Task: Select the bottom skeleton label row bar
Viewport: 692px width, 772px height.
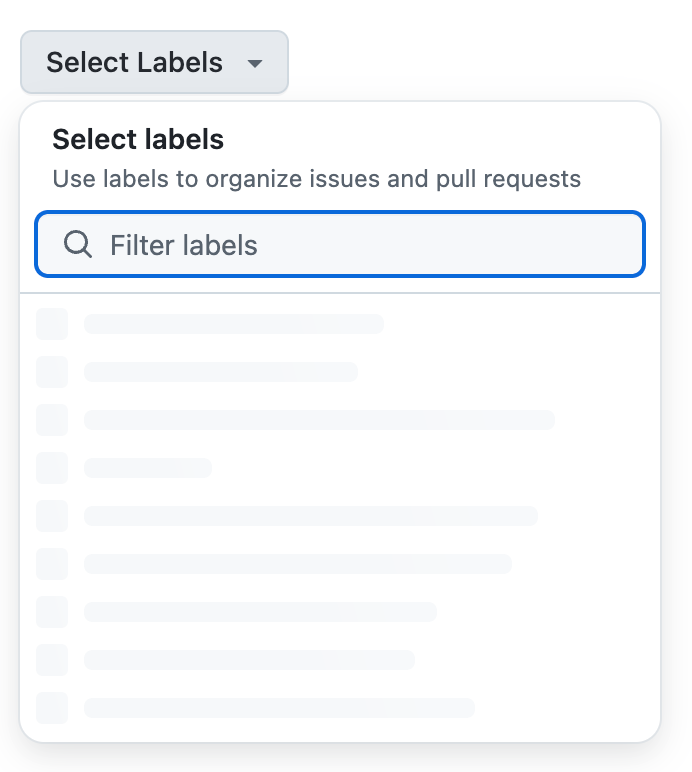Action: click(x=279, y=708)
